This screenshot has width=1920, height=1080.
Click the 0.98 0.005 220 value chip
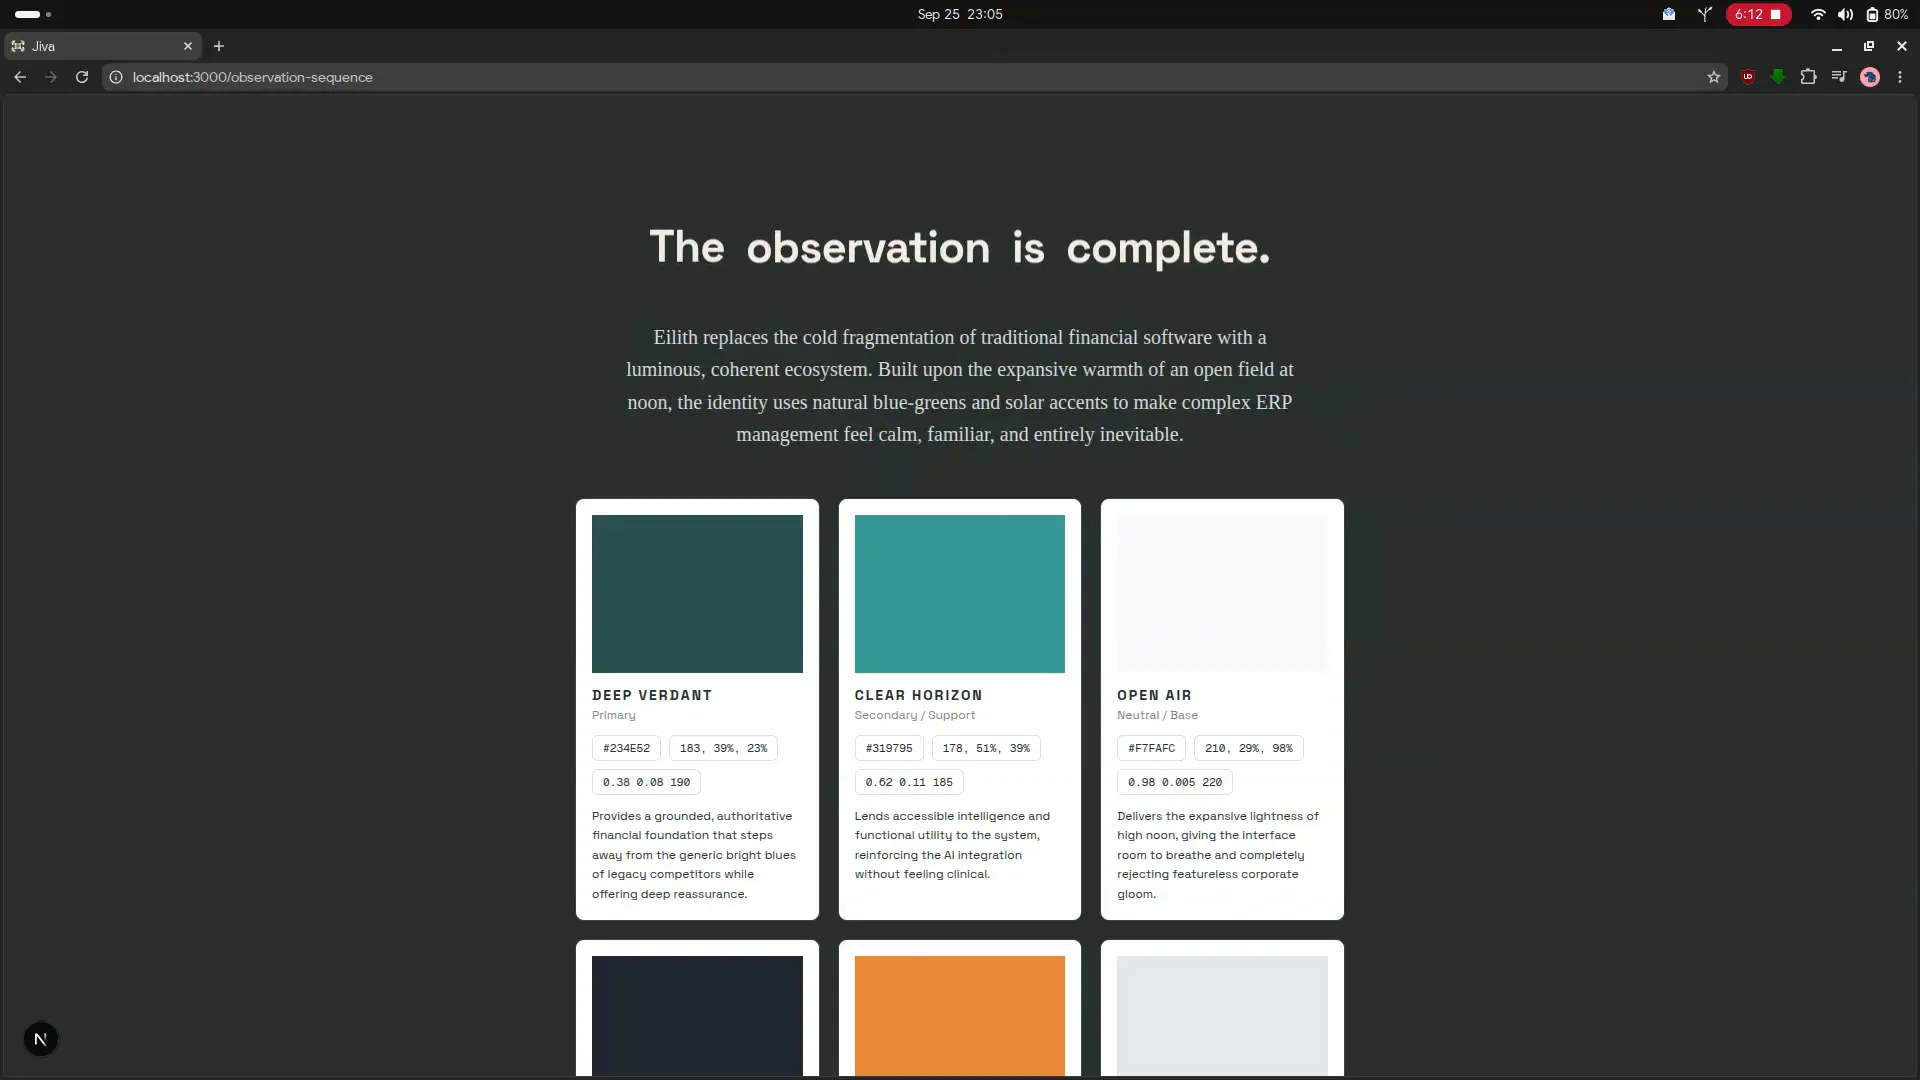tap(1175, 782)
